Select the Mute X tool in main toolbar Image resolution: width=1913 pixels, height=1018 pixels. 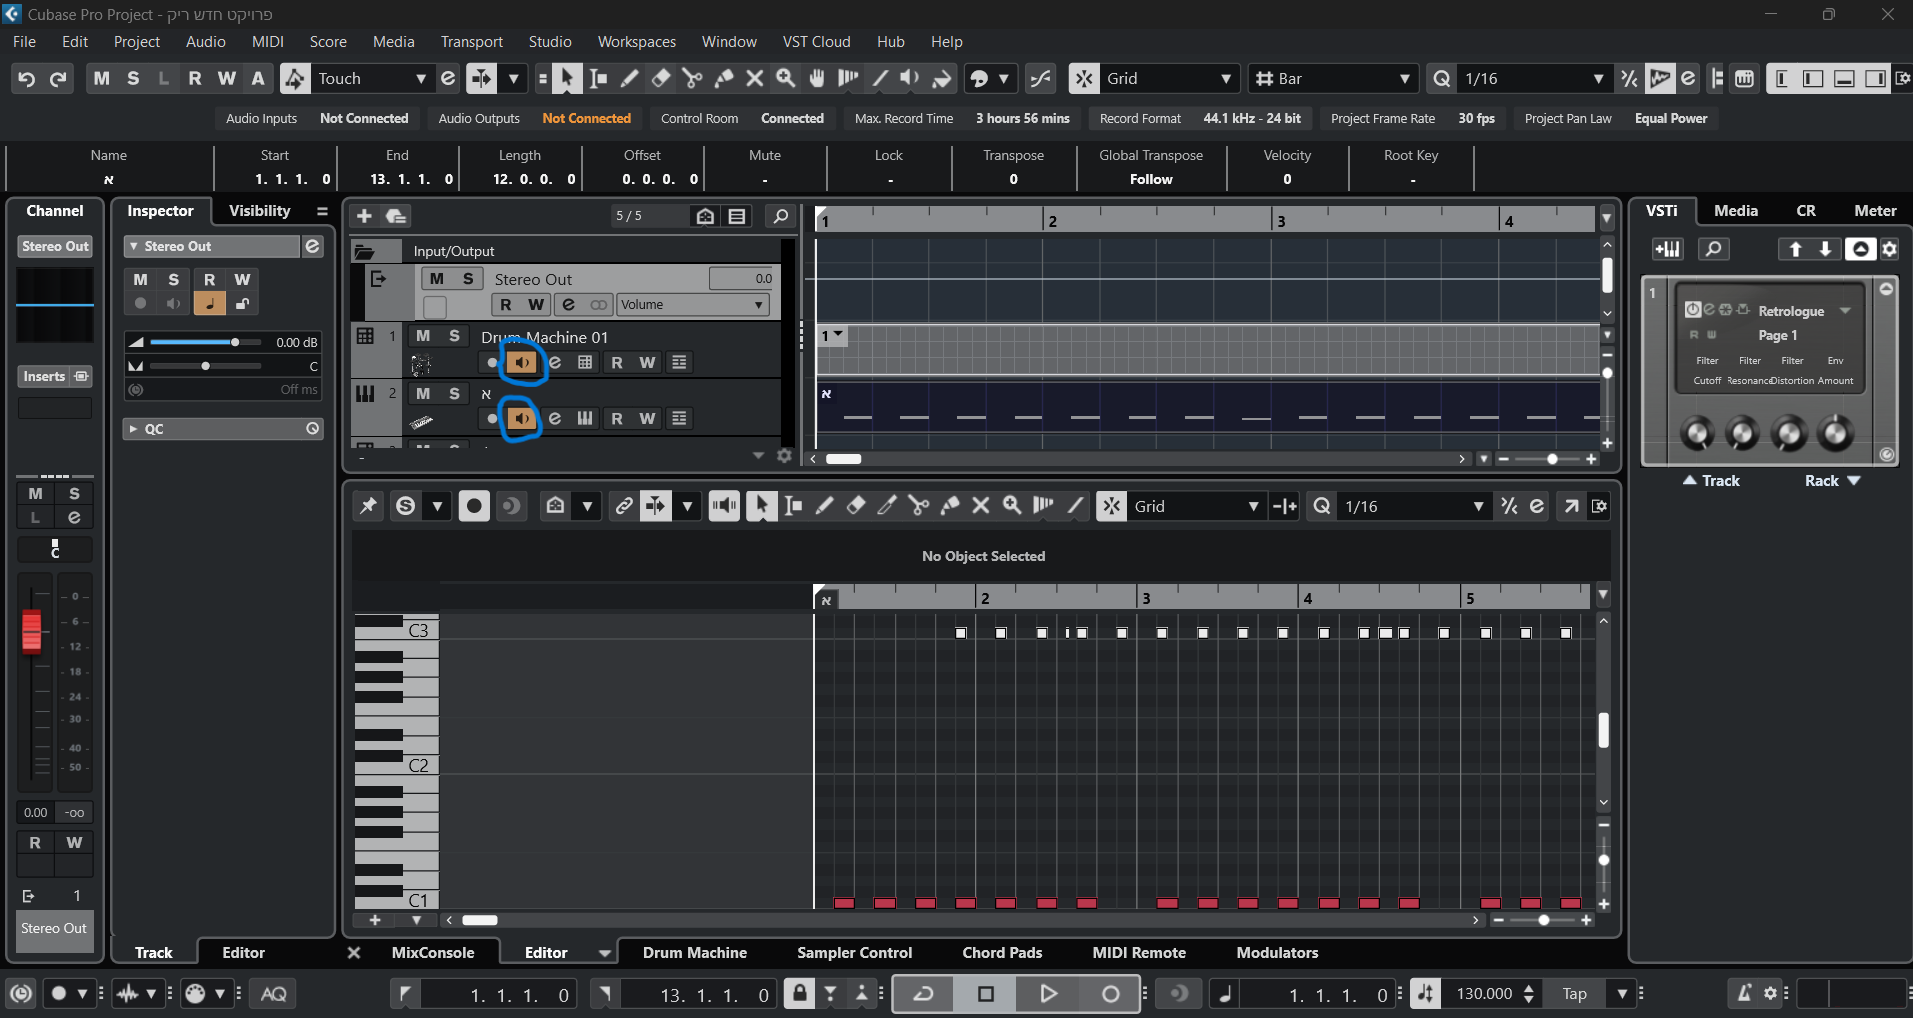pos(755,78)
